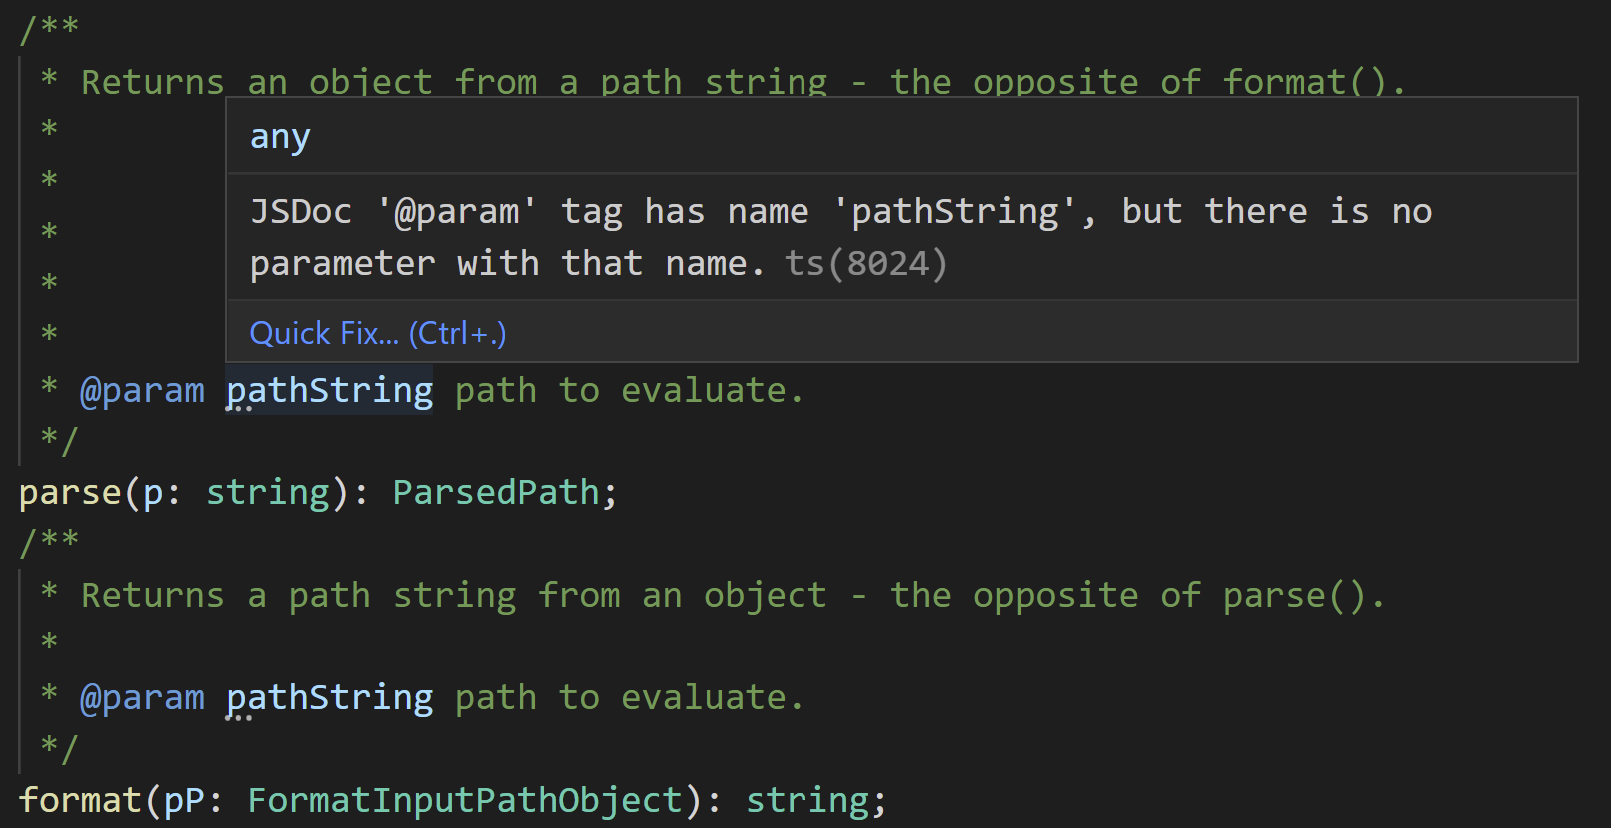The height and width of the screenshot is (828, 1611).
Task: Click 'opposite of parse().' comment text
Action: (1179, 596)
